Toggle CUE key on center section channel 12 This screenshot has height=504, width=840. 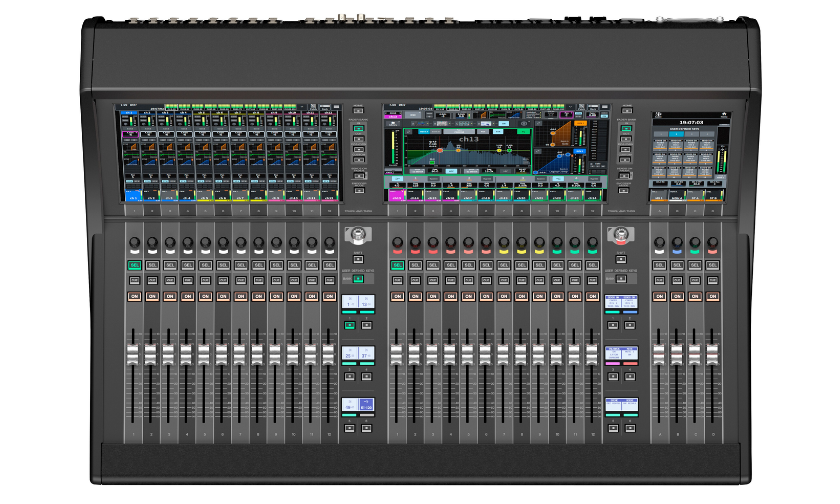592,280
